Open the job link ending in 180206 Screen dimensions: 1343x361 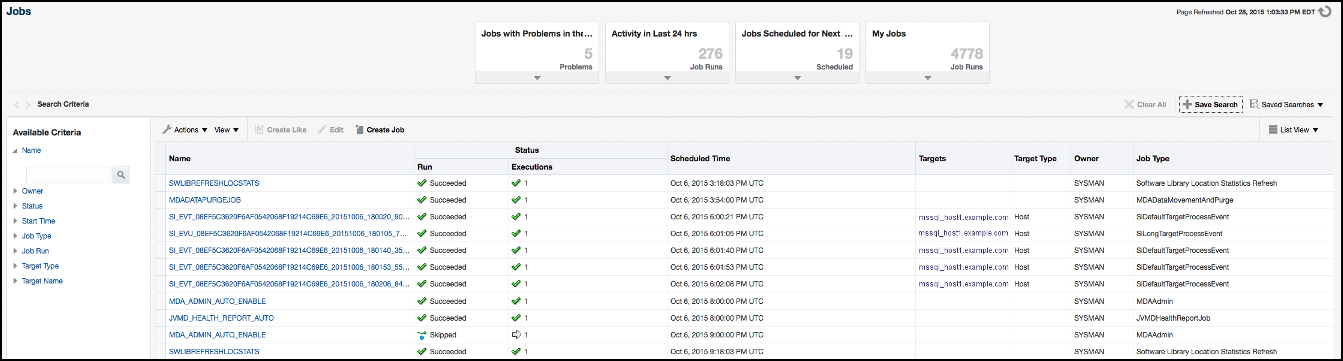[x=288, y=284]
